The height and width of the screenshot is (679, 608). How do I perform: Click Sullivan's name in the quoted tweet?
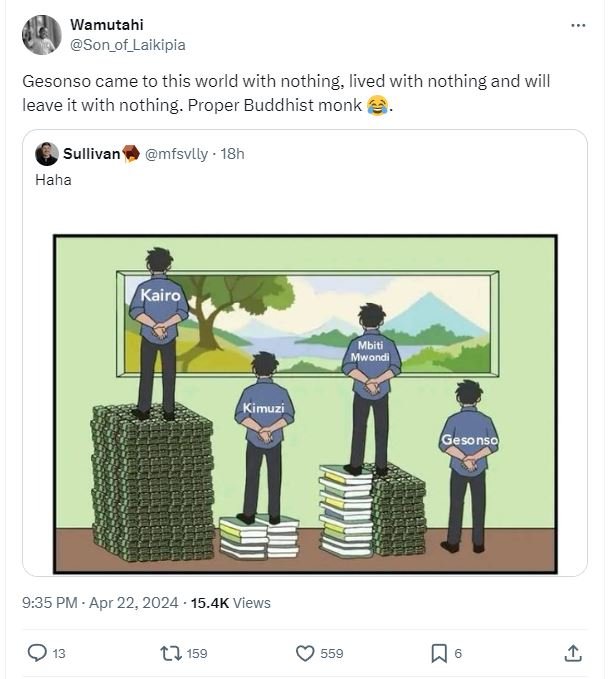coord(91,154)
